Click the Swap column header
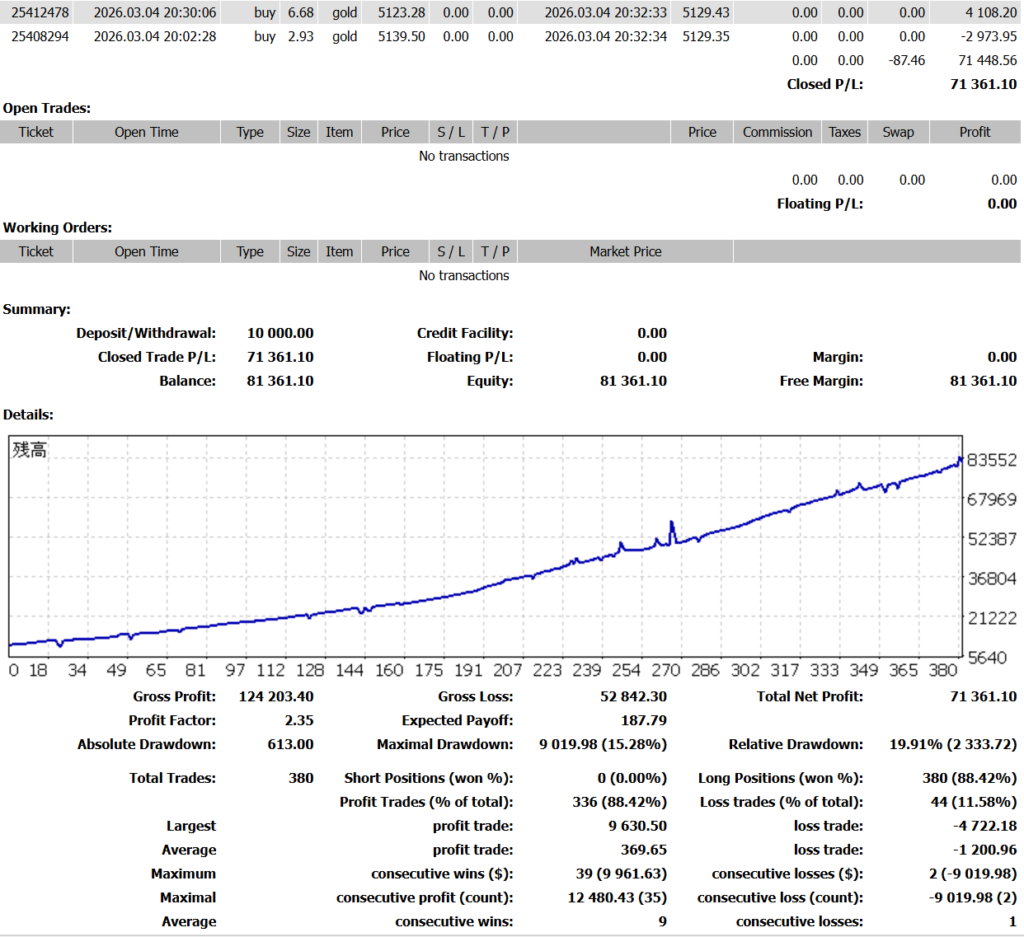Screen dimensions: 1024x937 tap(897, 131)
